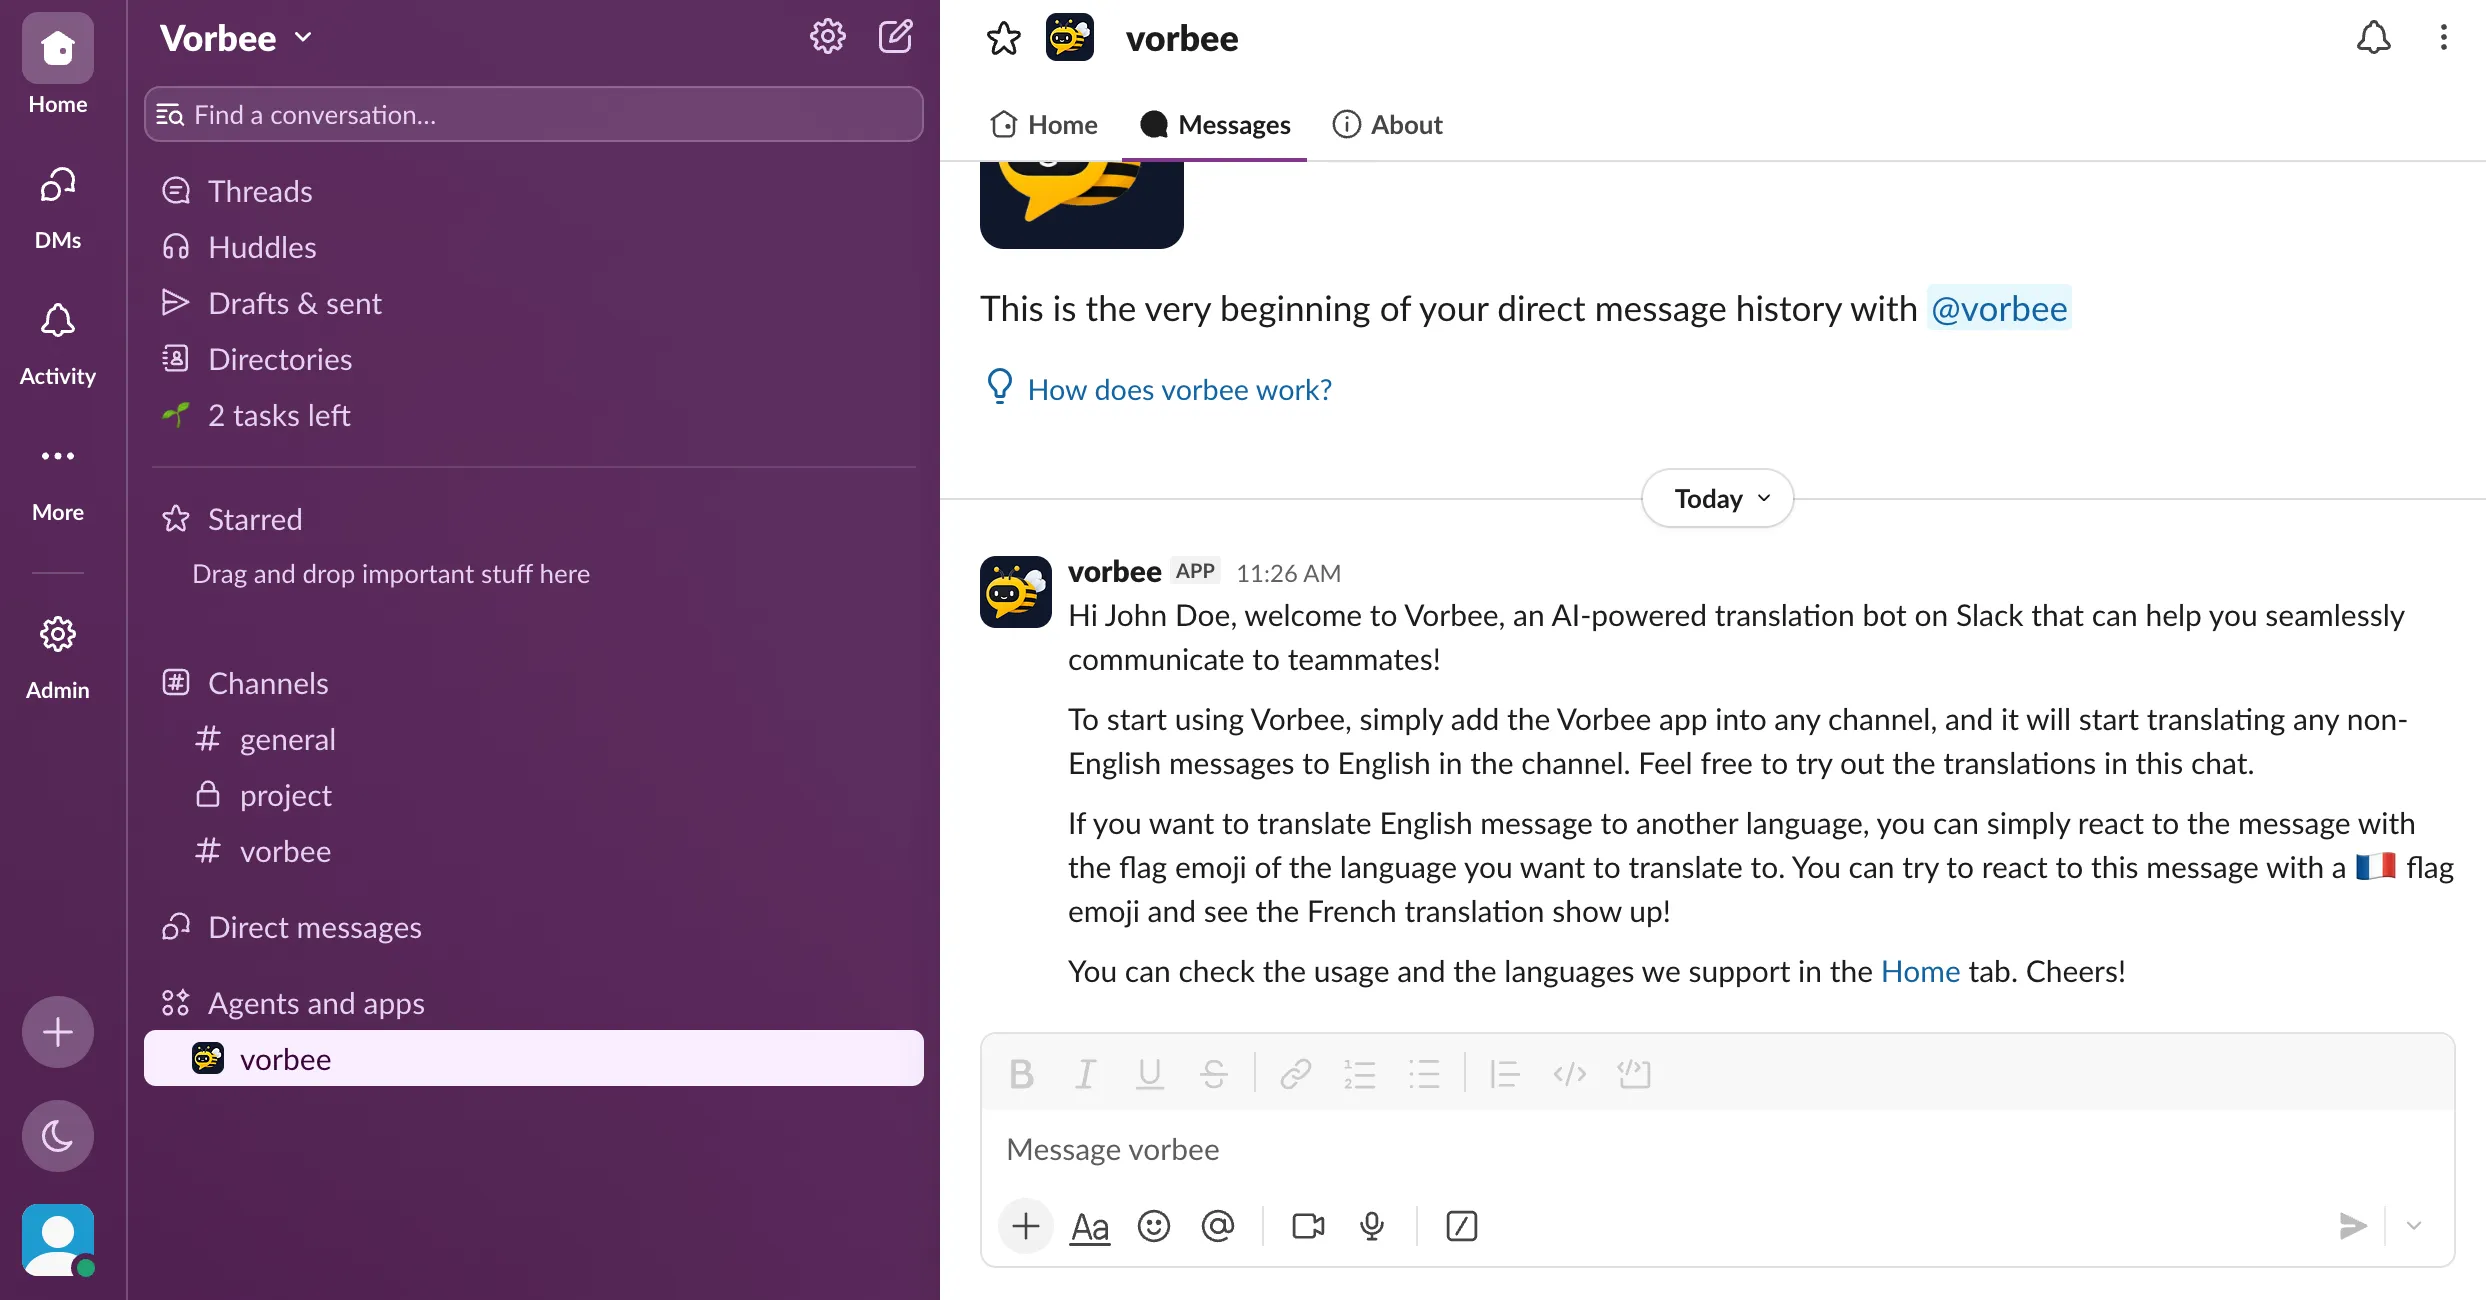Open the Today date dropdown
This screenshot has height=1300, width=2486.
[x=1717, y=498]
